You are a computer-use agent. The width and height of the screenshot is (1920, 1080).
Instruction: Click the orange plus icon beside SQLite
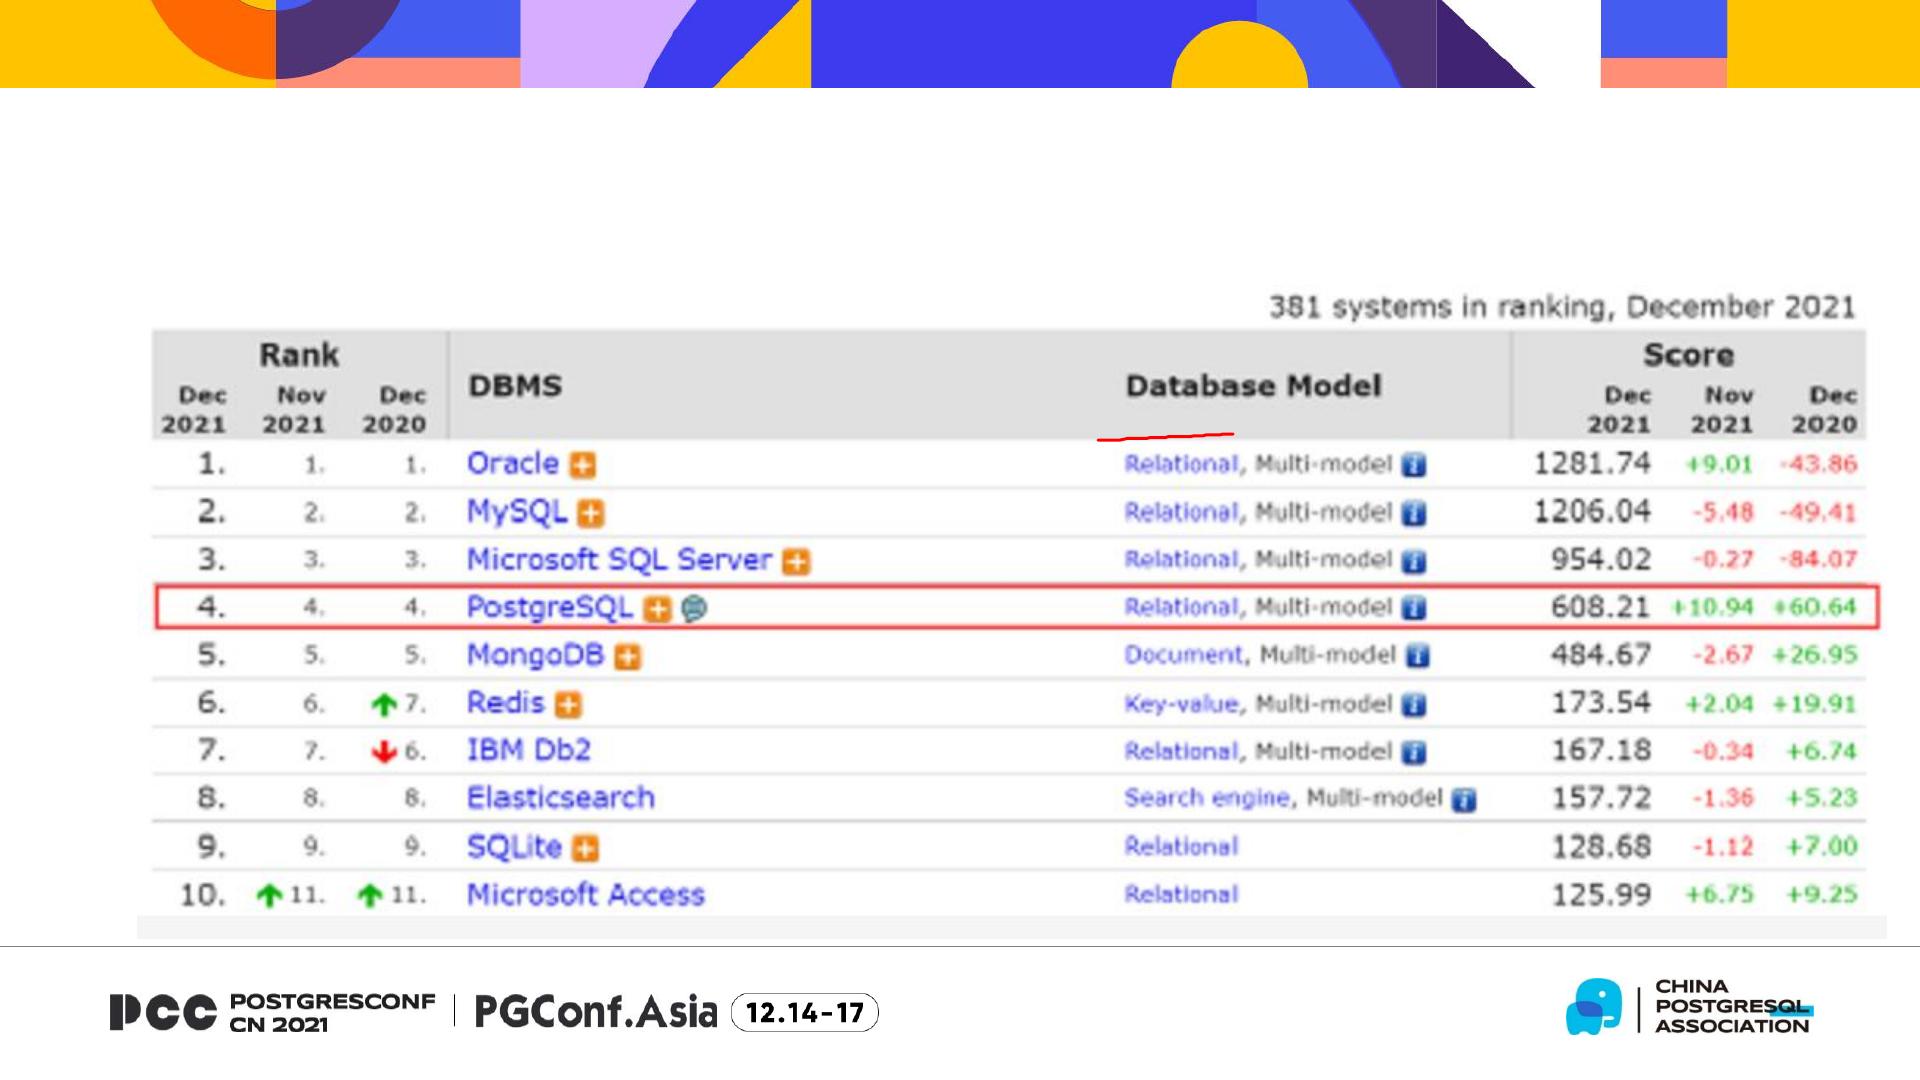pos(585,849)
